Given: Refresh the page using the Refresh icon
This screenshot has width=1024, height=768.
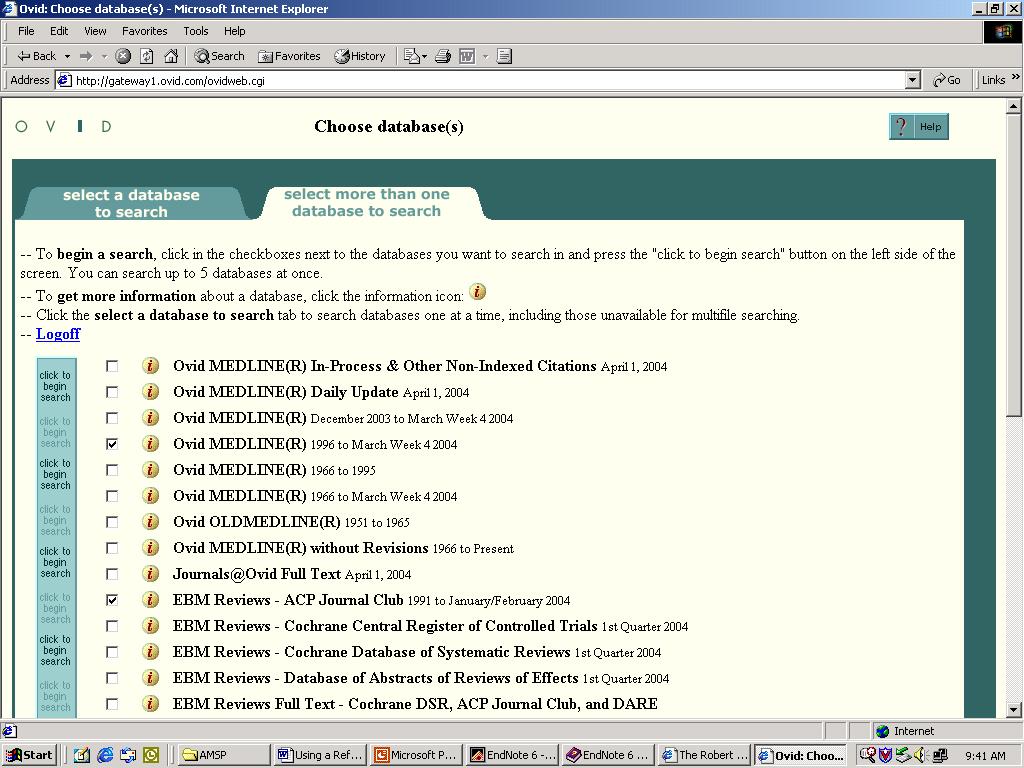Looking at the screenshot, I should tap(147, 56).
